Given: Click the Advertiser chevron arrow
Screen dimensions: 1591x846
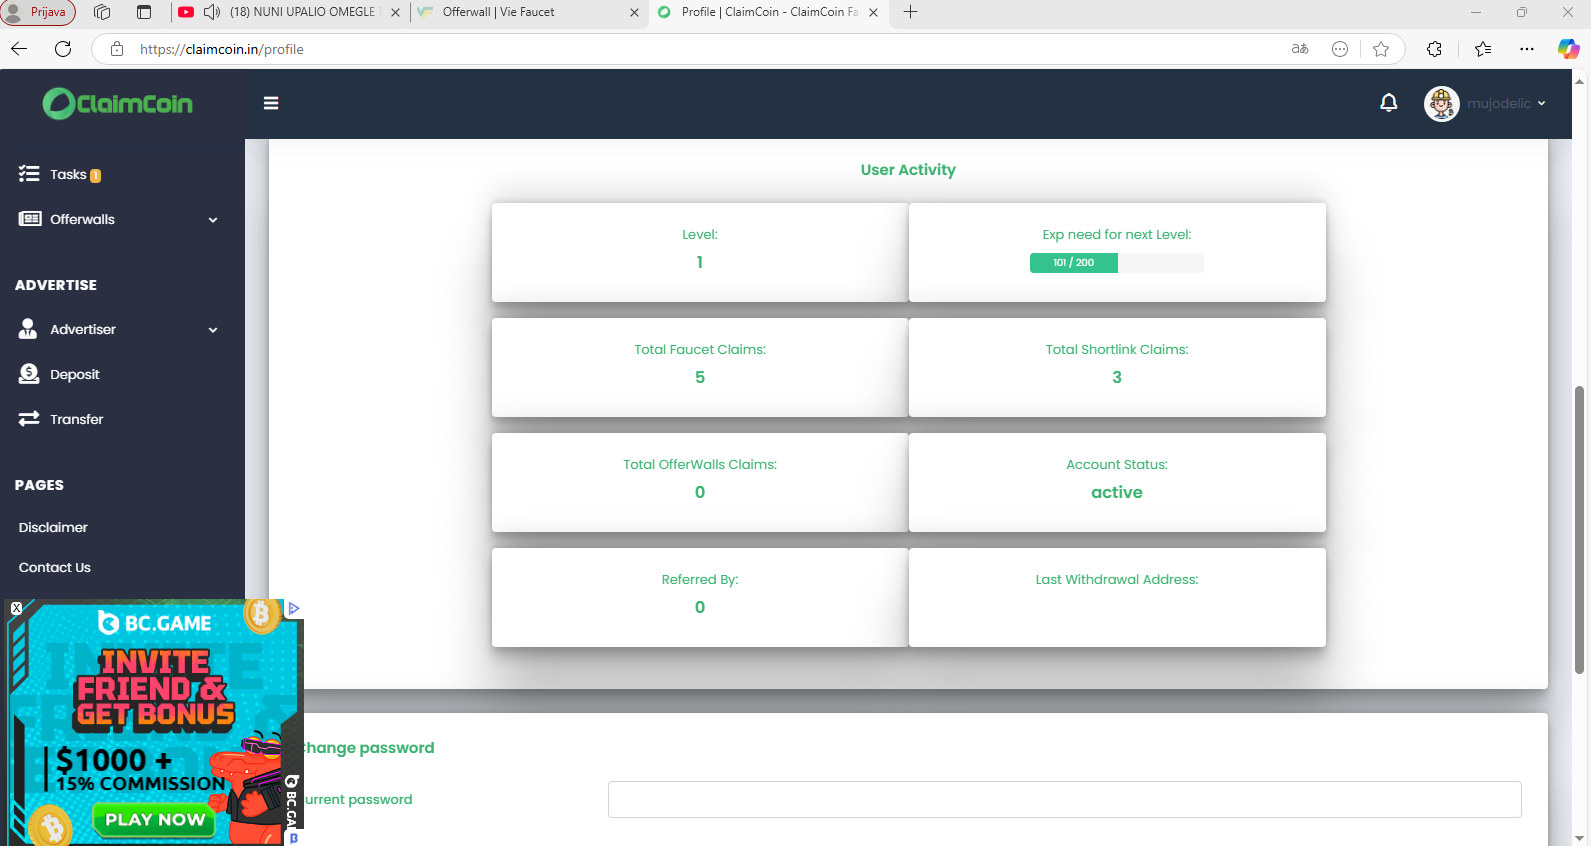Looking at the screenshot, I should [213, 330].
